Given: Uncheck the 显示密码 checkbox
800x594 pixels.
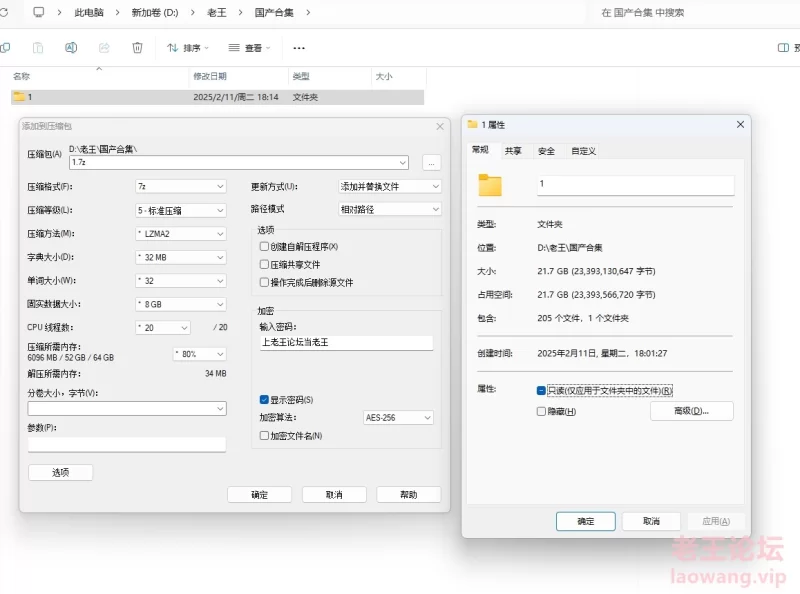Looking at the screenshot, I should [x=264, y=400].
